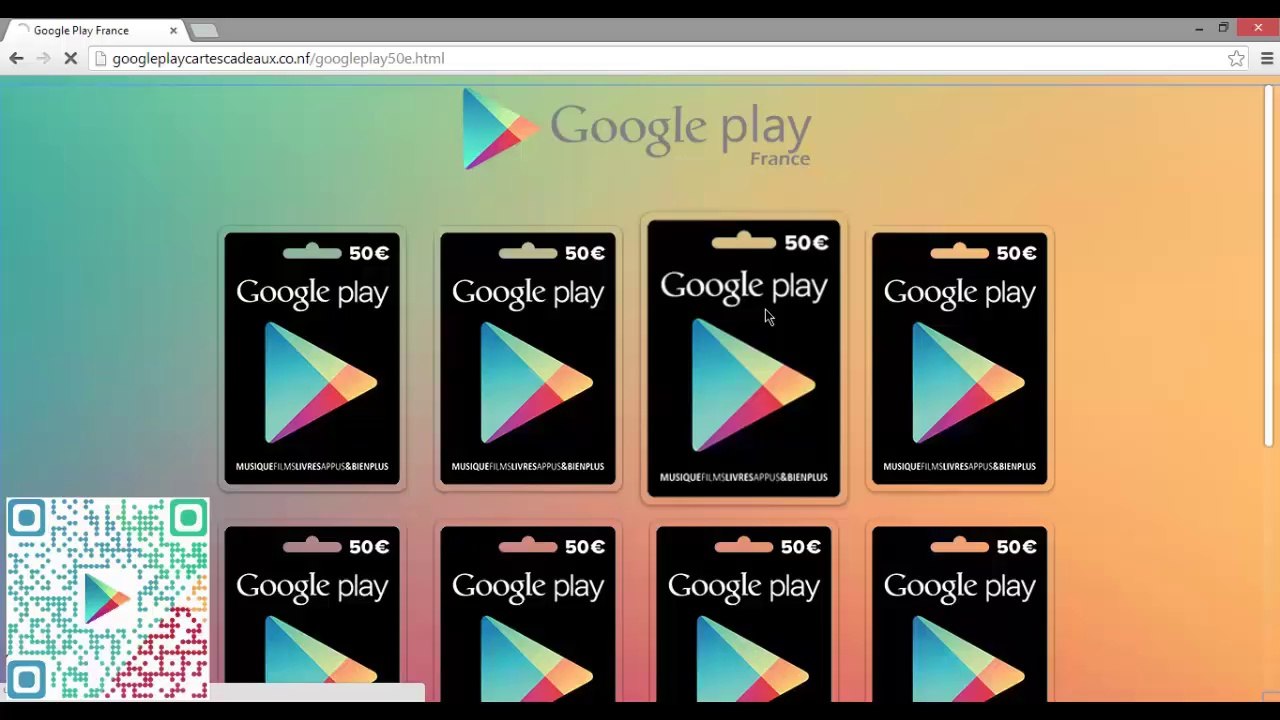Stop loading the page
This screenshot has width=1280, height=720.
pos(70,59)
